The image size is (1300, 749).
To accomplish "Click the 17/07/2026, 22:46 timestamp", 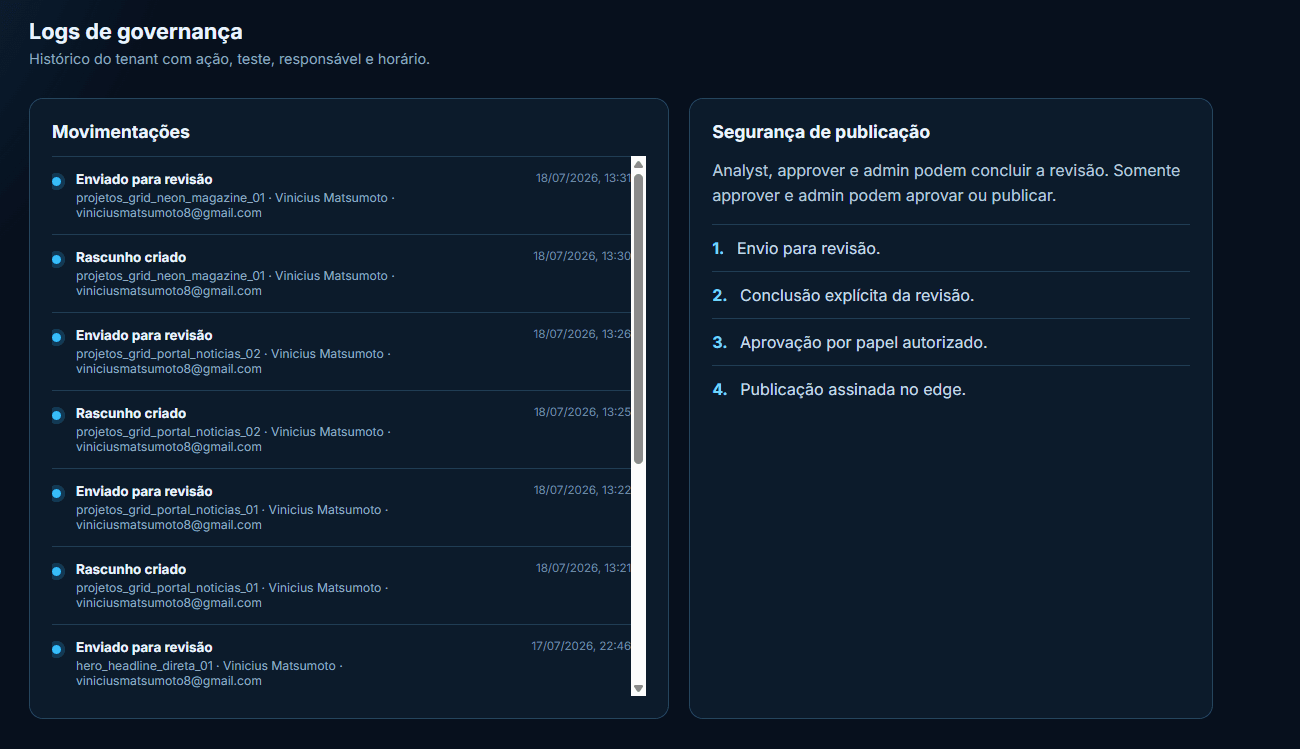I will (581, 646).
